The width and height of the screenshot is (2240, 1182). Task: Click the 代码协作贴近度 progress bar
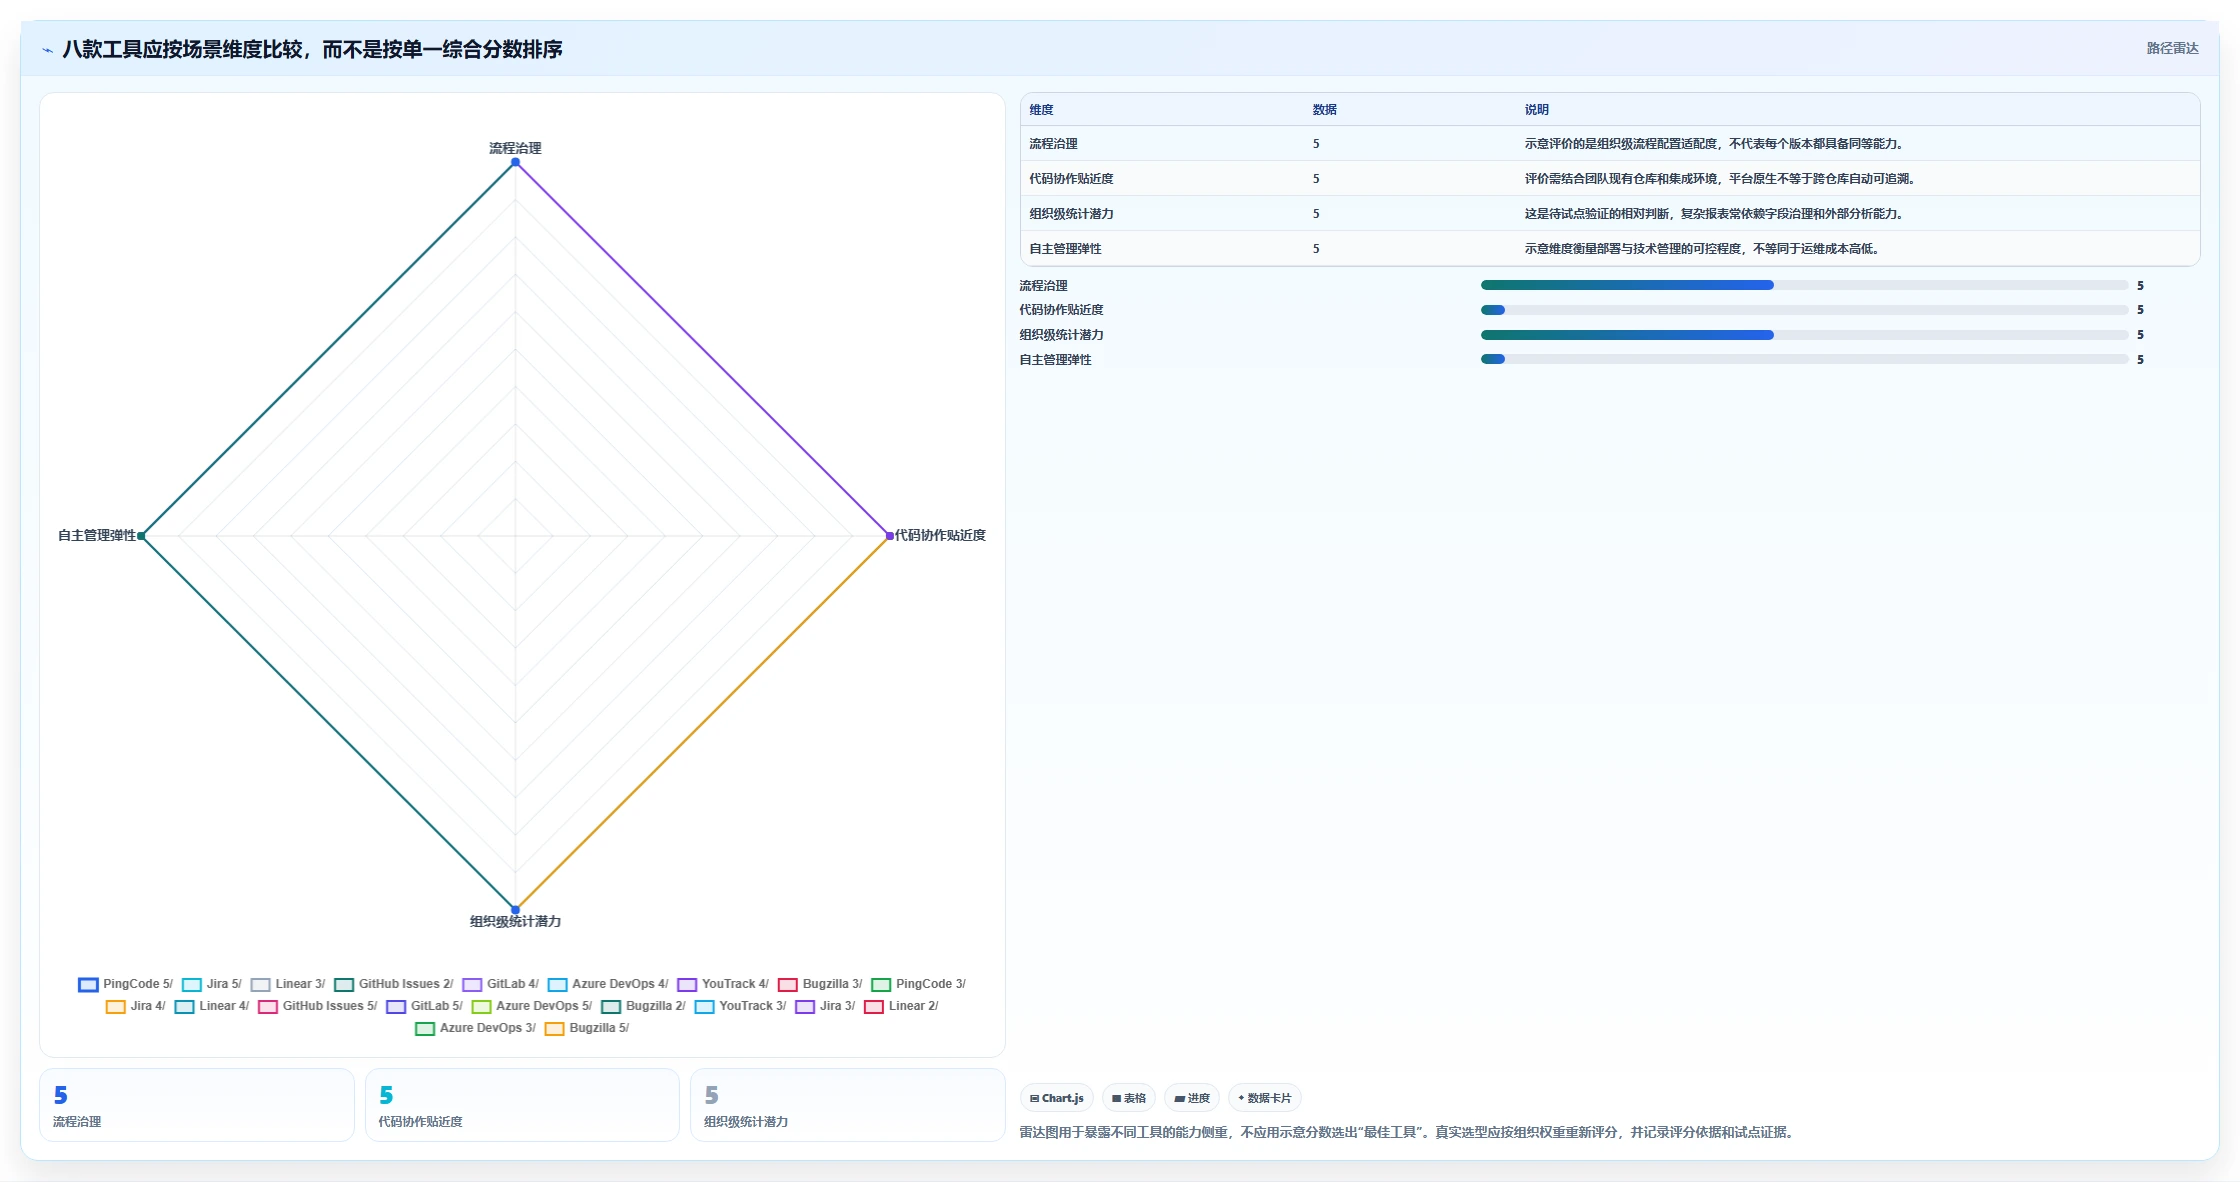tap(1804, 310)
